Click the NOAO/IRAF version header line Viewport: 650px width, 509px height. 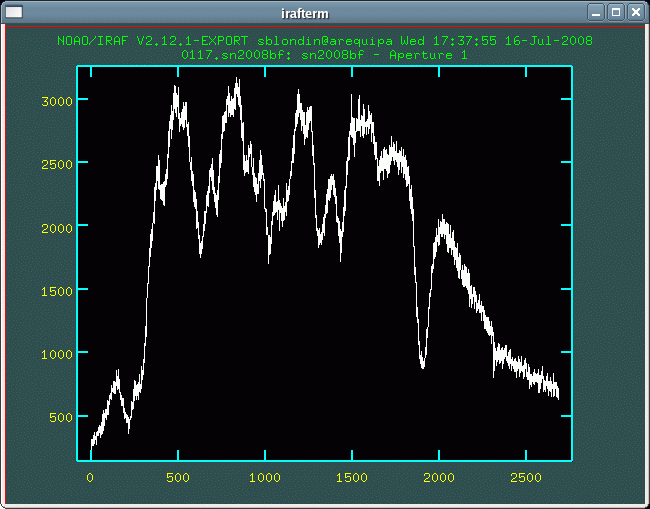coord(324,41)
